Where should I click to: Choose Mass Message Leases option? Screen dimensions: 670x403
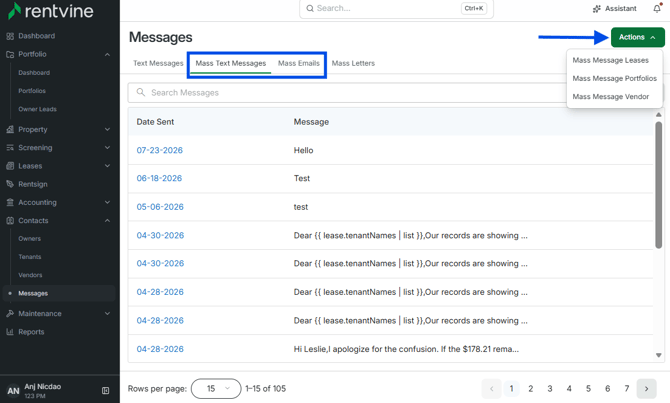(x=611, y=60)
